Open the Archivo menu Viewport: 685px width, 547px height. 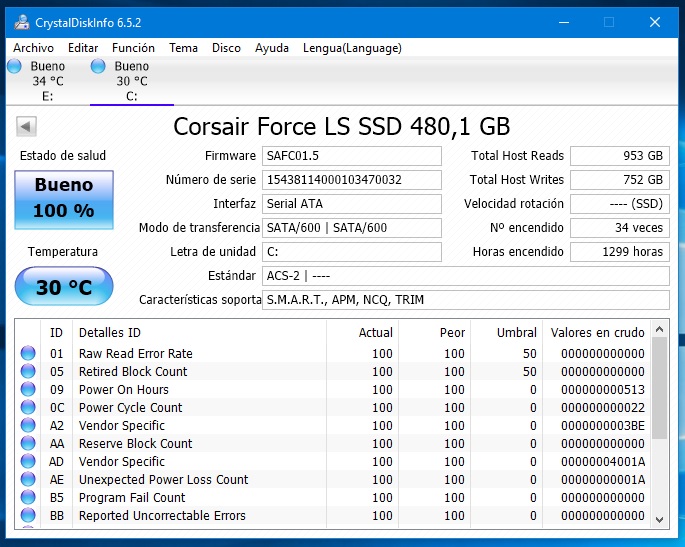click(33, 48)
